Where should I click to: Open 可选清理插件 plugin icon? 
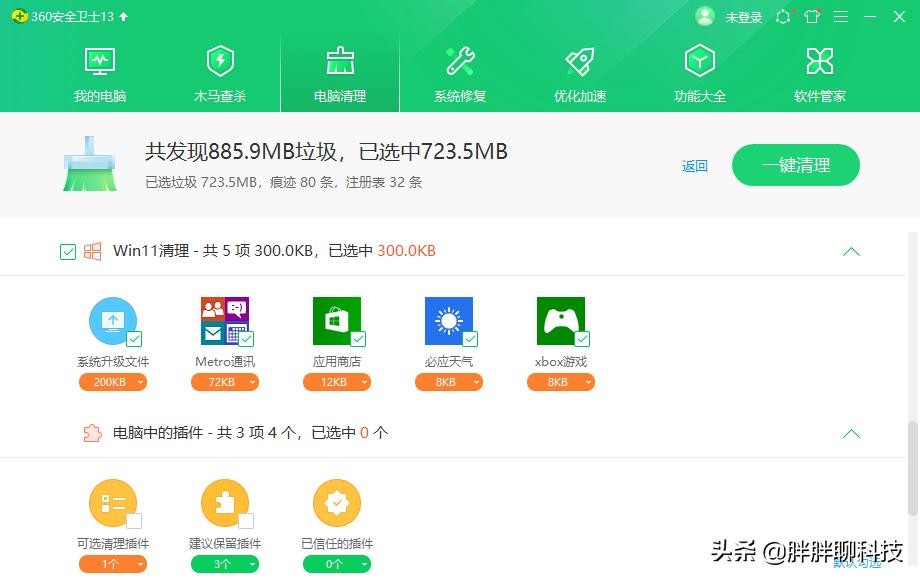click(113, 503)
